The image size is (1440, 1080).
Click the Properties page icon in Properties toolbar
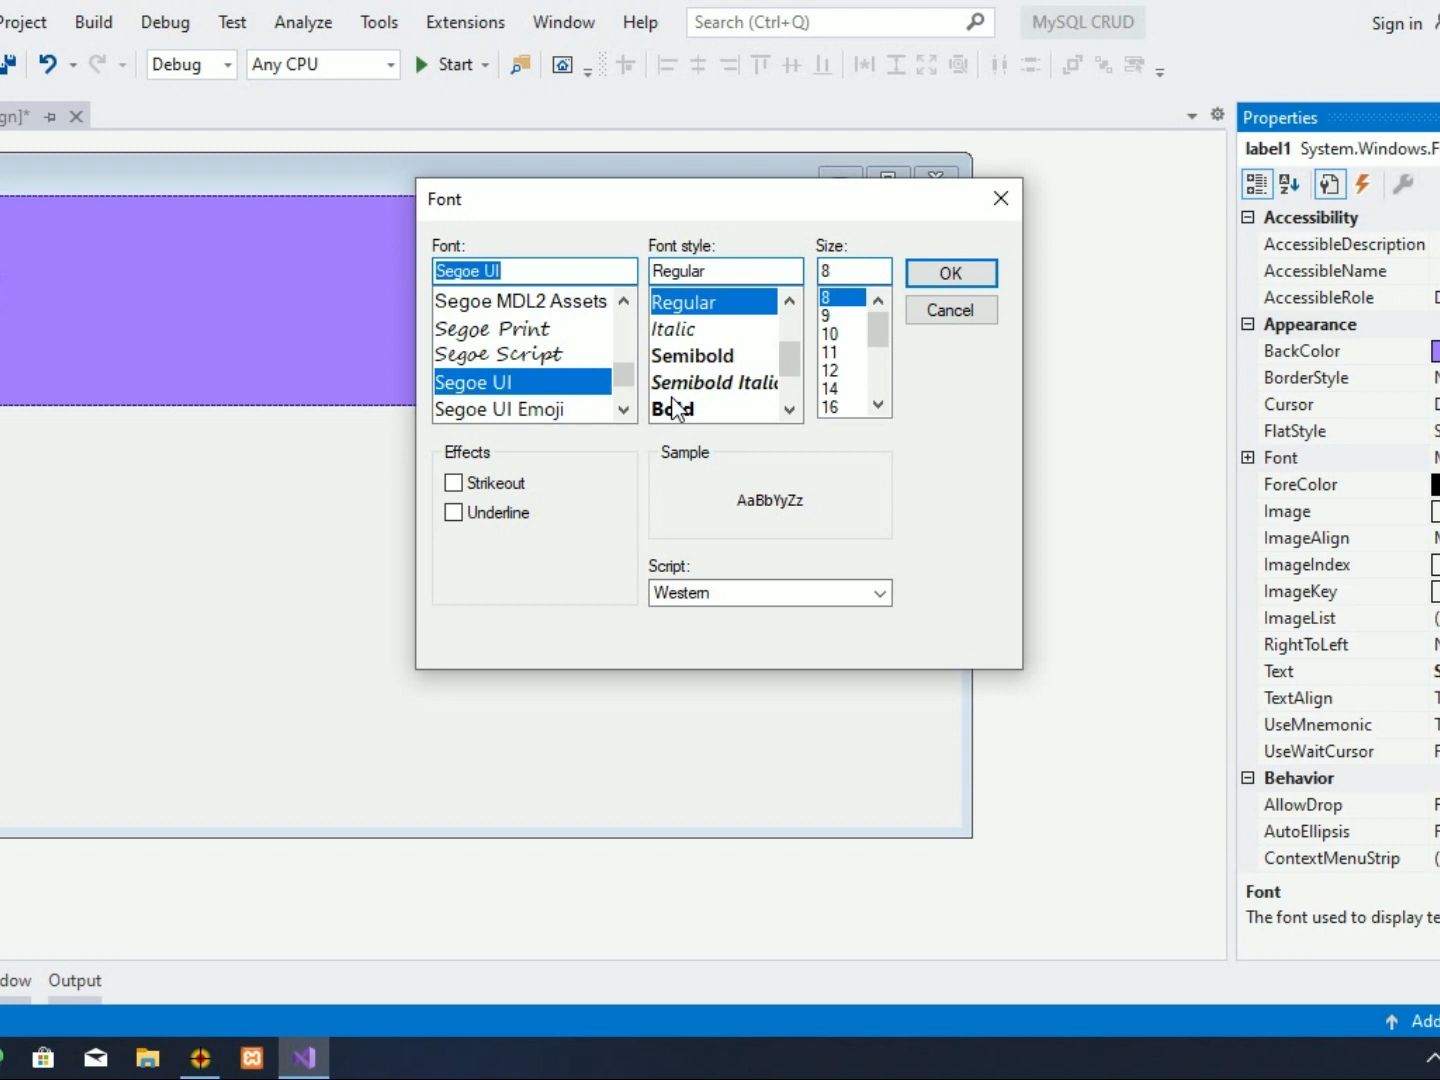1329,184
